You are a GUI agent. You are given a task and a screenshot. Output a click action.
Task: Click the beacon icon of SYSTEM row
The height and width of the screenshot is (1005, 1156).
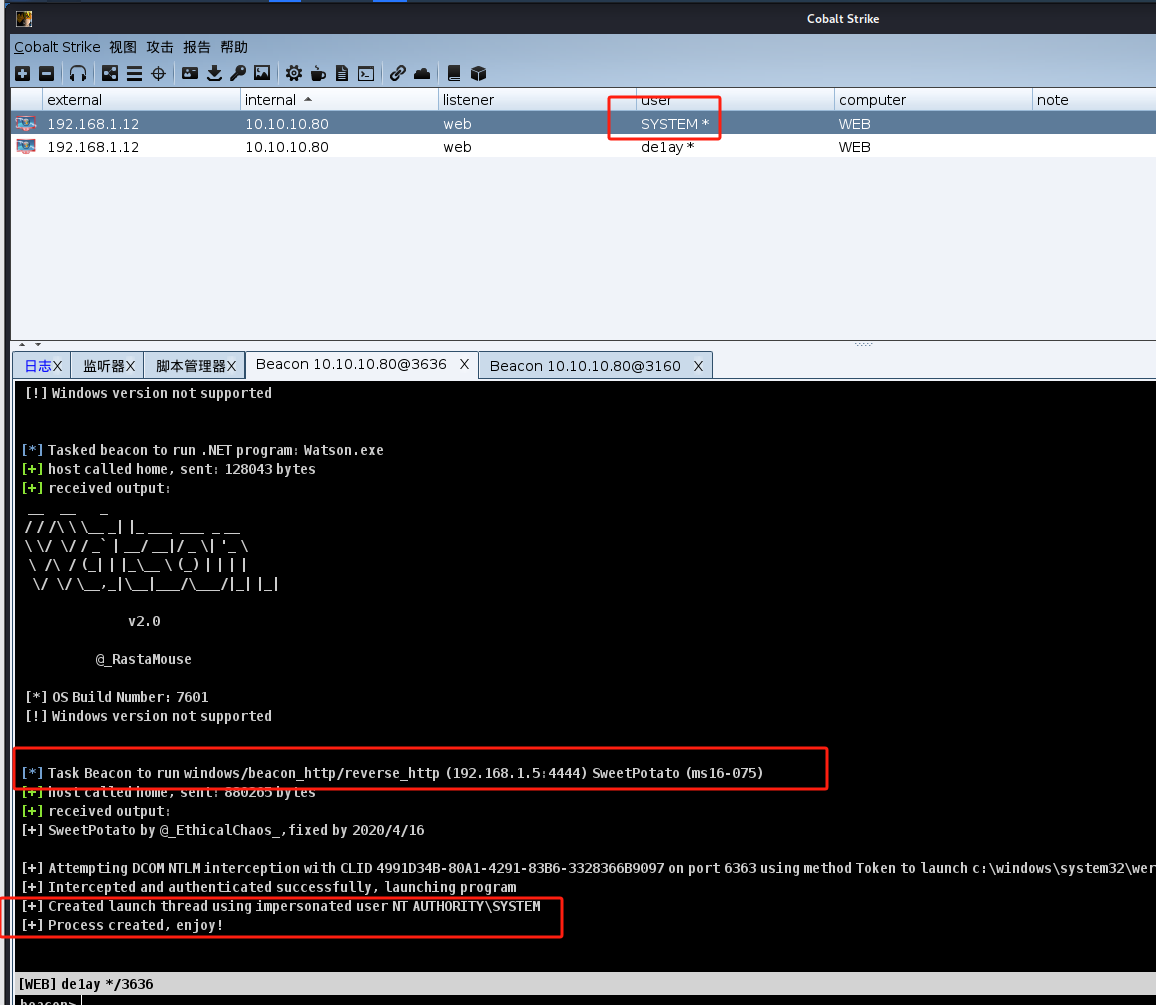pos(26,123)
